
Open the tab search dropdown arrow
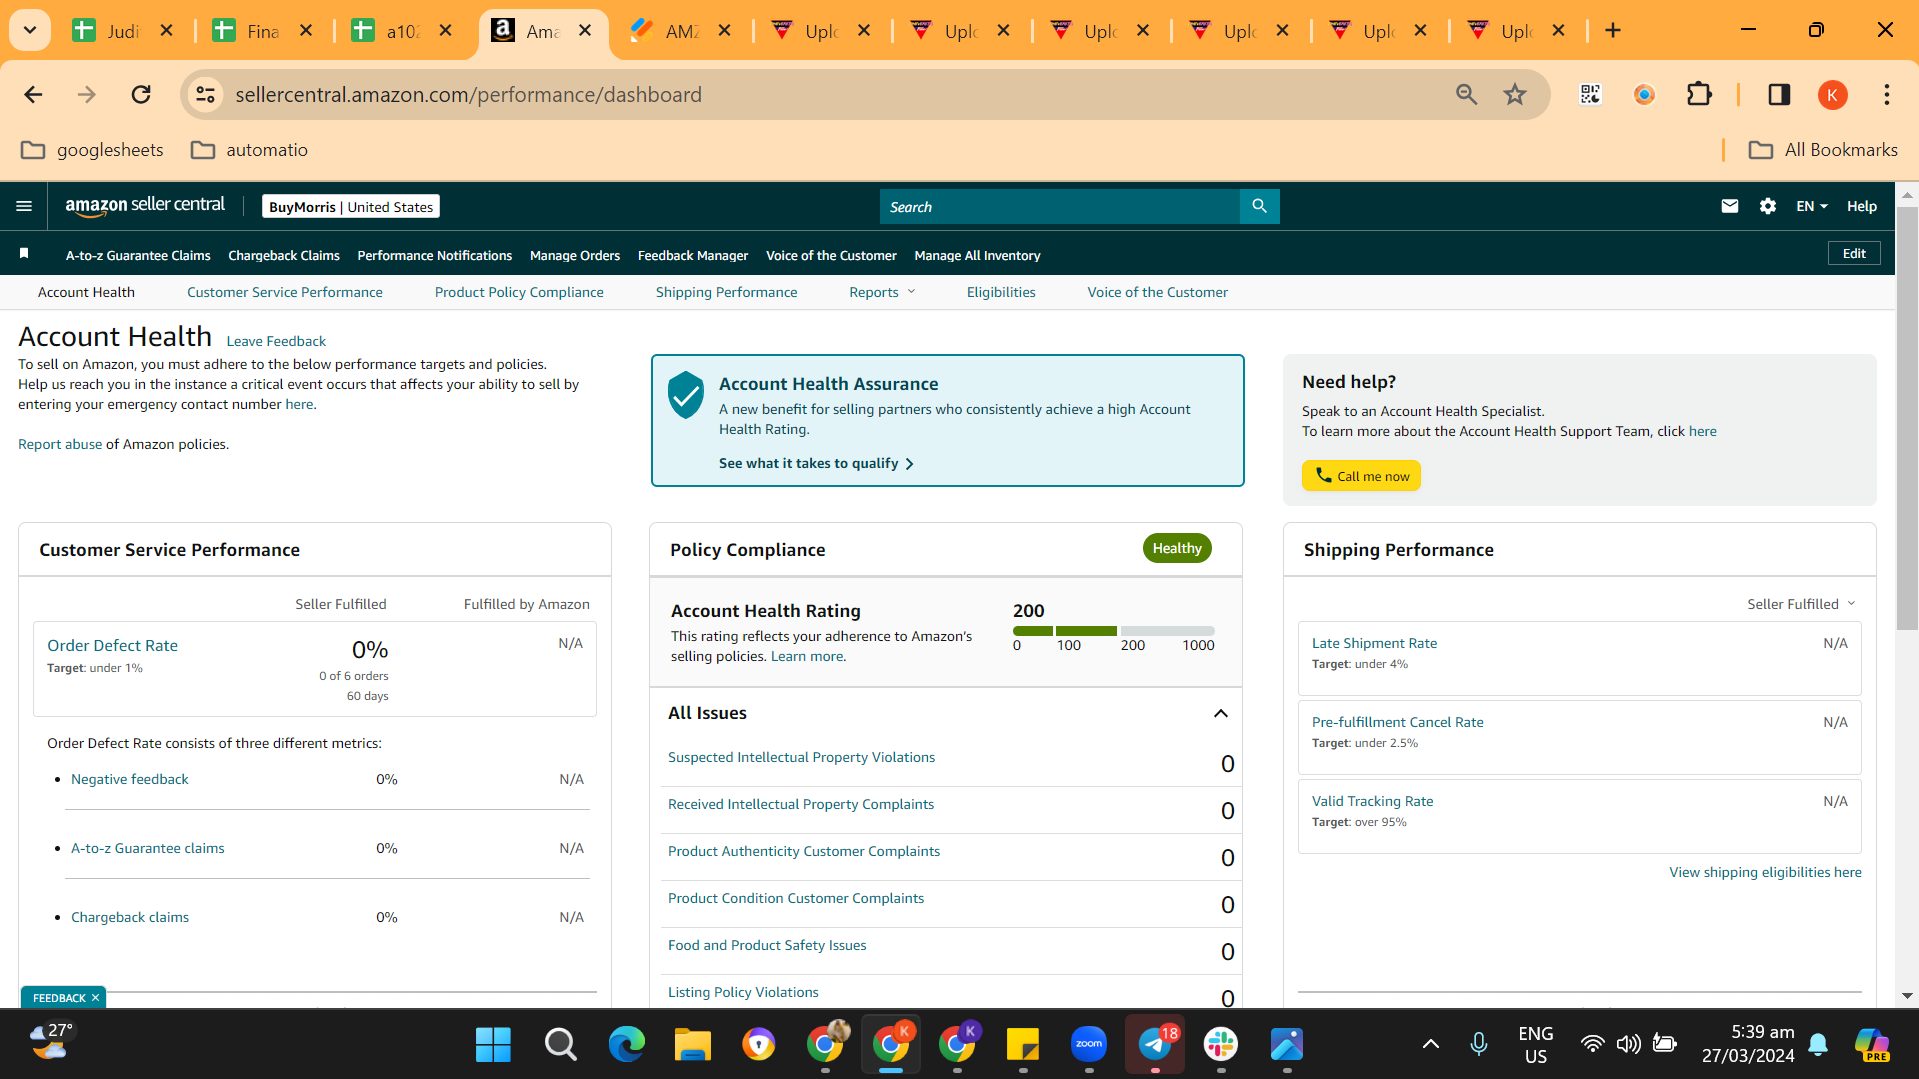point(30,31)
